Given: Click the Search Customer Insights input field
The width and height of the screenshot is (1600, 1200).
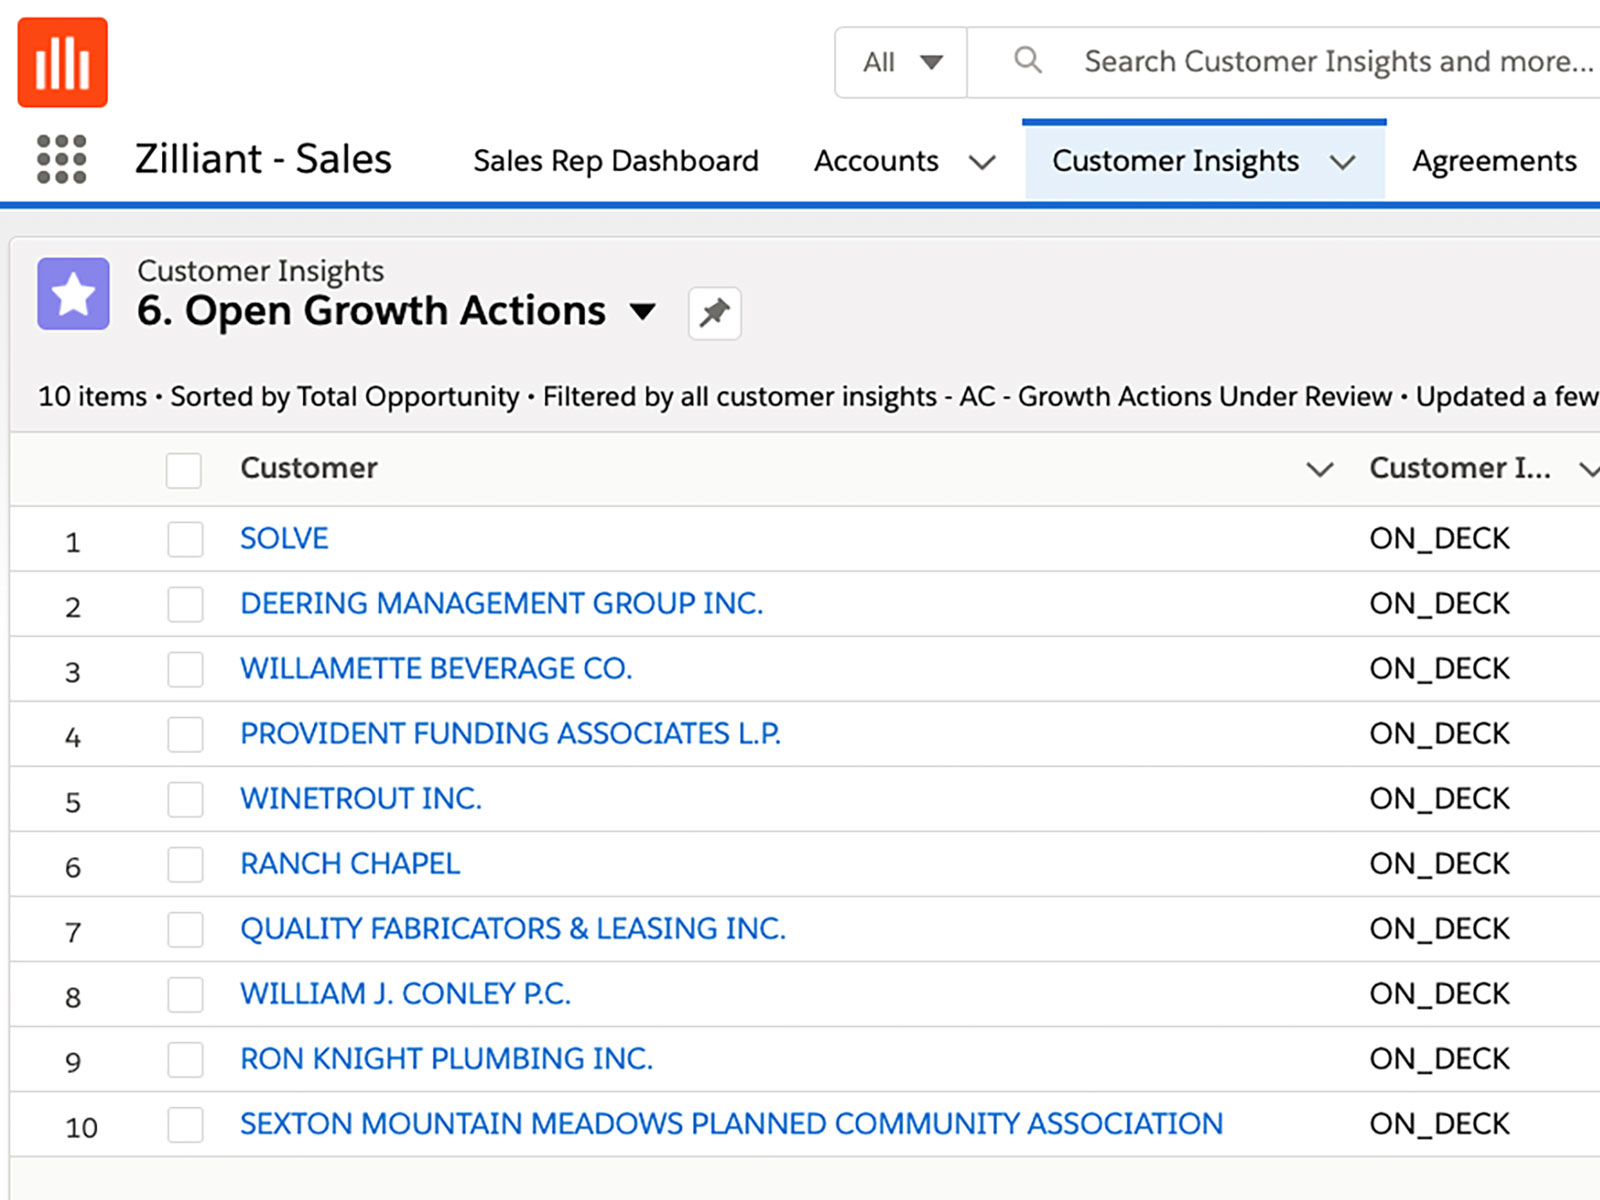Looking at the screenshot, I should click(x=1336, y=62).
